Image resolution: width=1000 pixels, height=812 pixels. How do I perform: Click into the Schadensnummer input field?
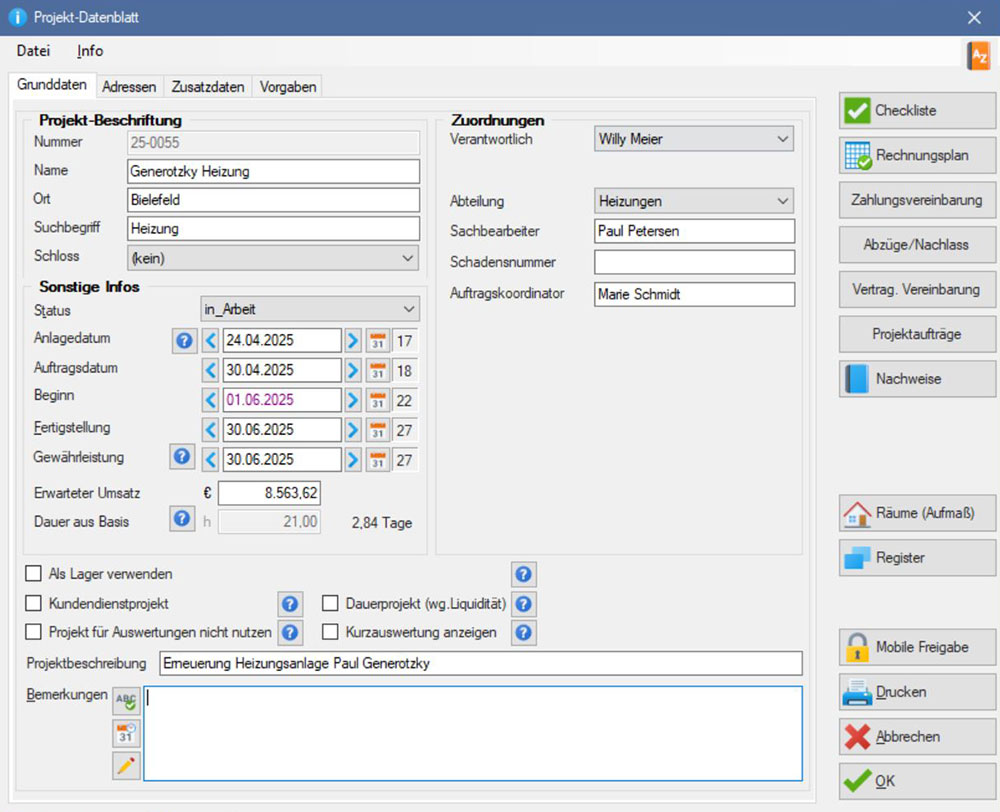pos(694,262)
